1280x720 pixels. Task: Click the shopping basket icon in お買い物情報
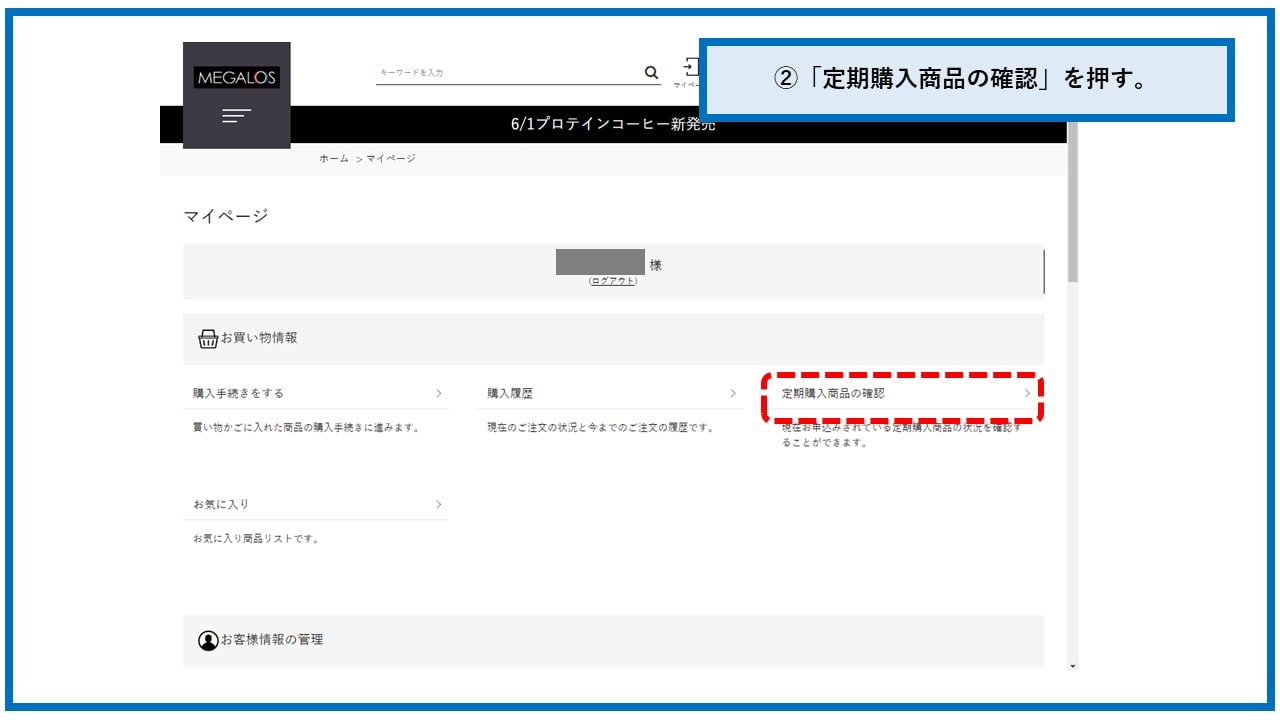(208, 338)
